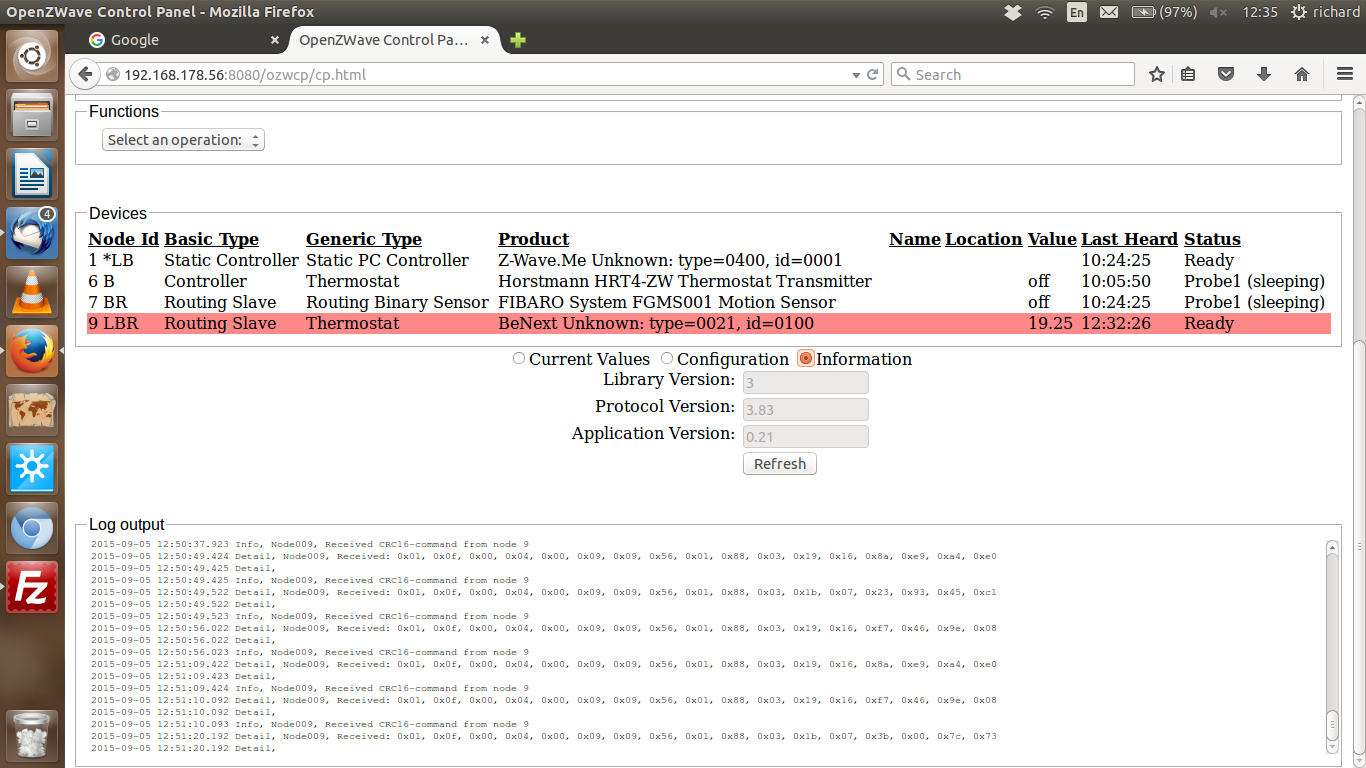Bookmark this page with the star icon

click(1157, 74)
